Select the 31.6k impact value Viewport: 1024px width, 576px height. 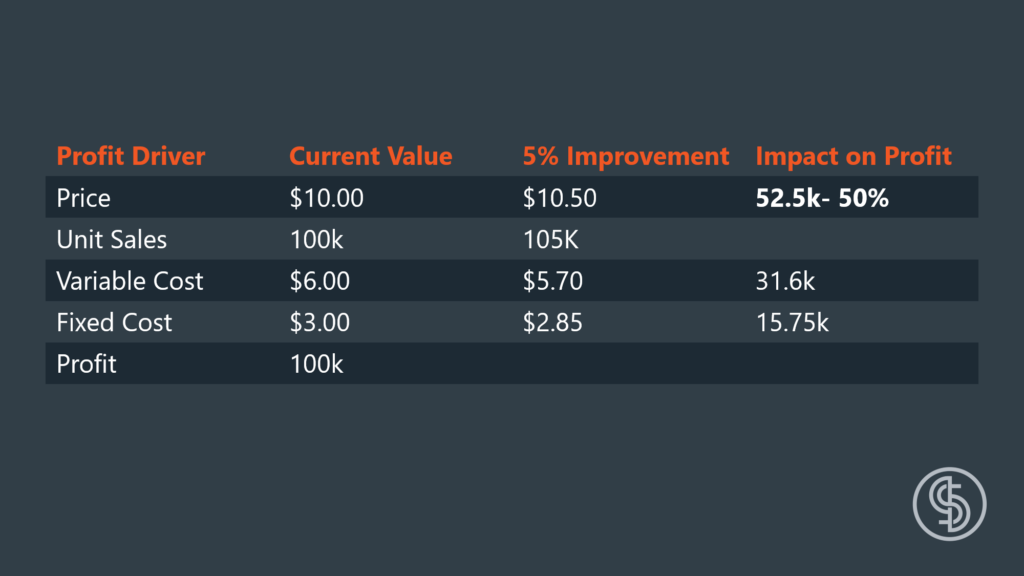coord(785,281)
